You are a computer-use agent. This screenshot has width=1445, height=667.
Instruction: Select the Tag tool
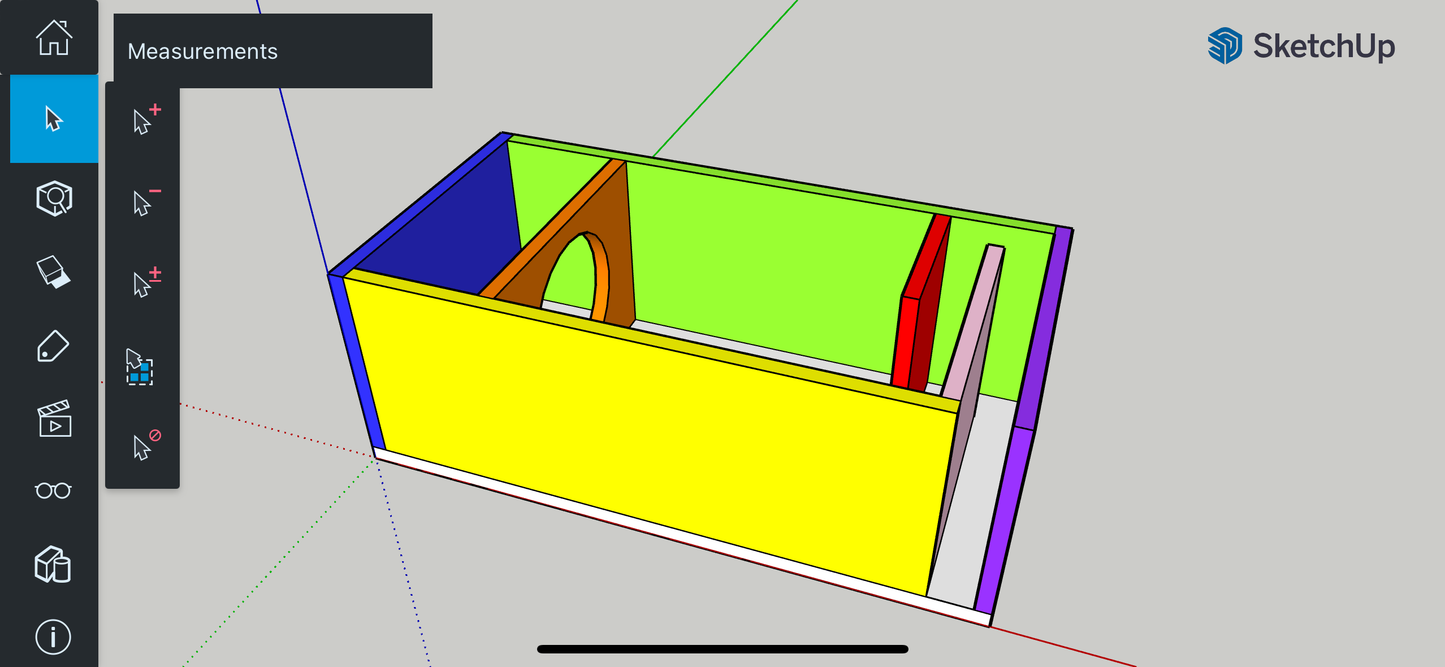(53, 345)
